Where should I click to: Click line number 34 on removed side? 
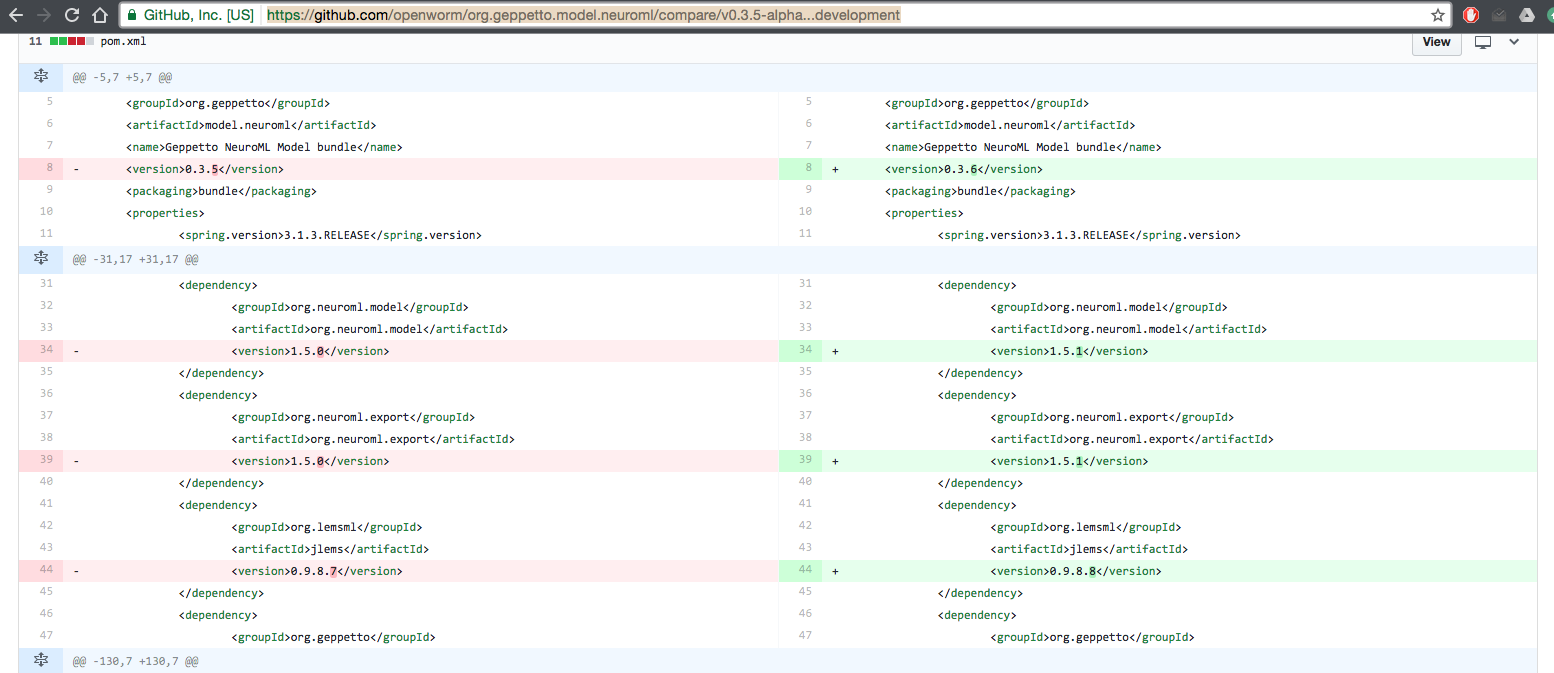41,351
